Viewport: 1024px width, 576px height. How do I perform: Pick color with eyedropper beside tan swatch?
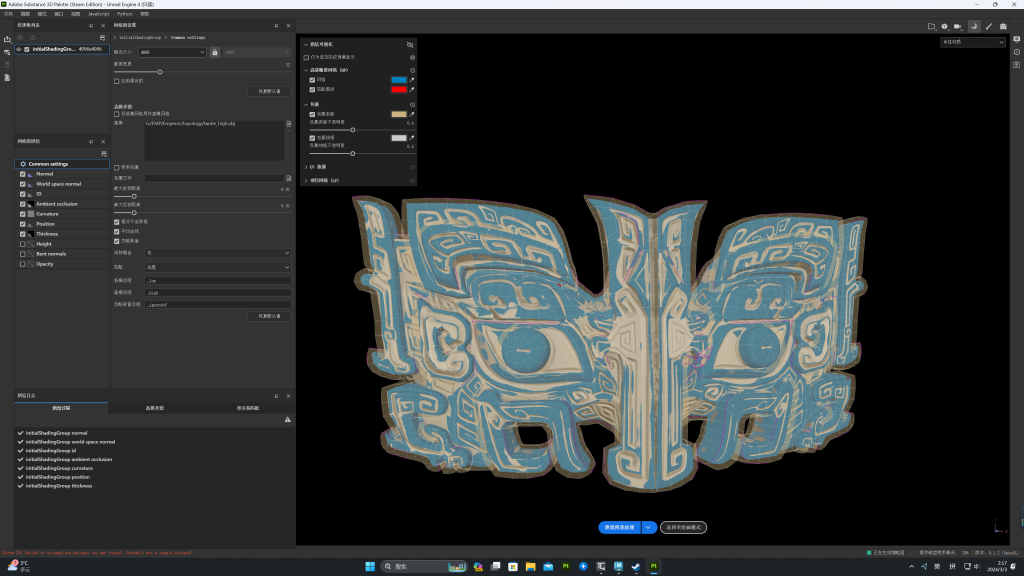411,114
